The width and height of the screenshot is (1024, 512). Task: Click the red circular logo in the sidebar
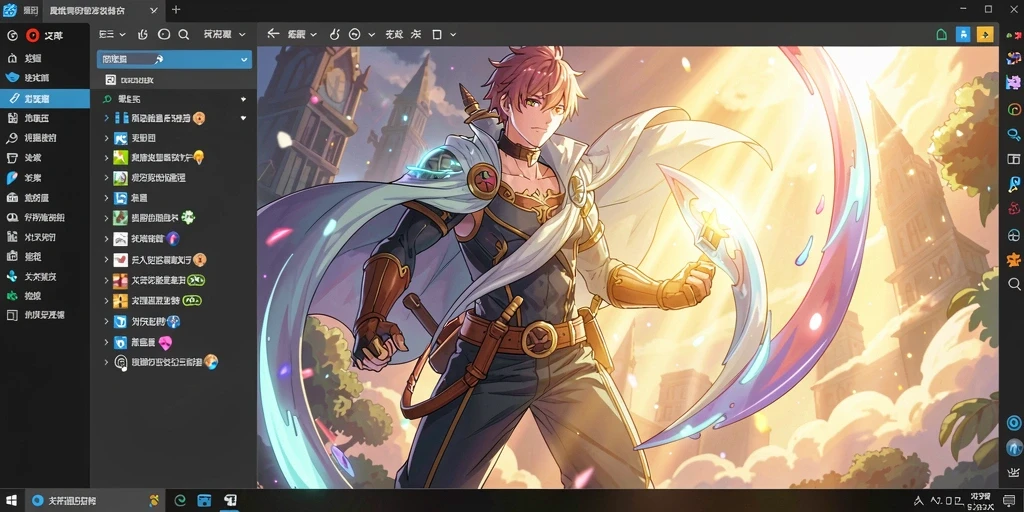(33, 35)
